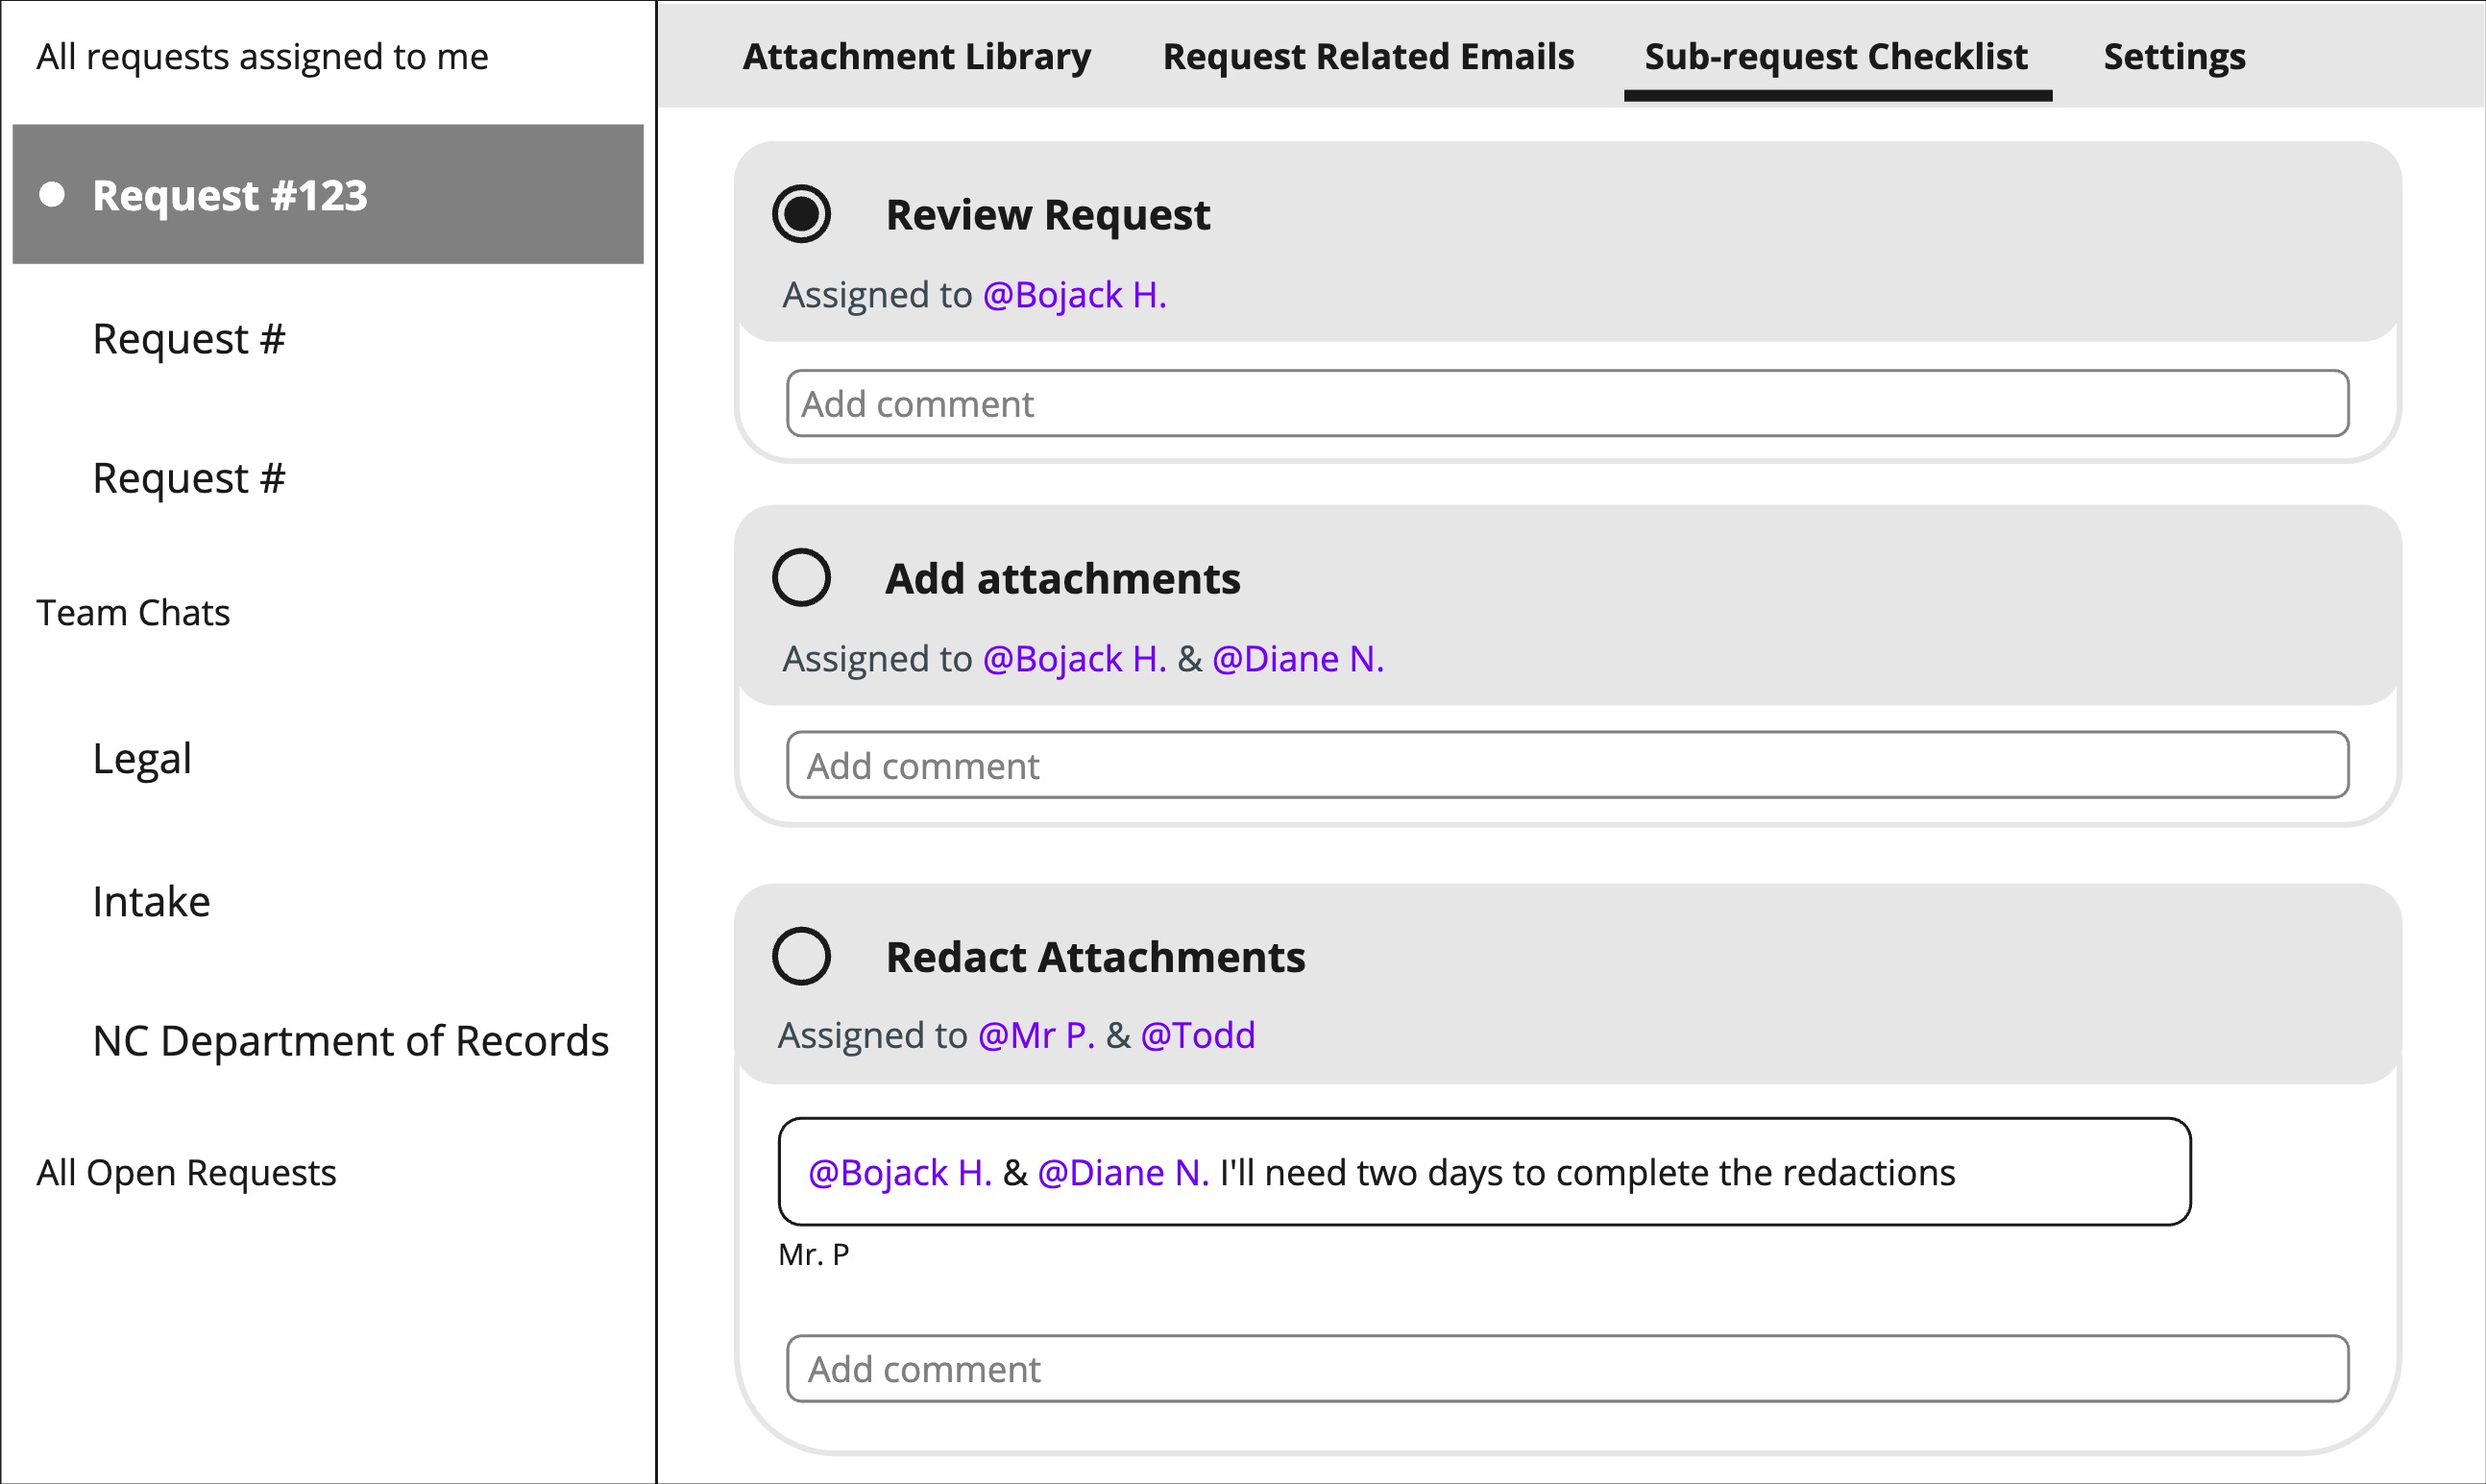
Task: Open the Legal team chat
Action: point(142,758)
